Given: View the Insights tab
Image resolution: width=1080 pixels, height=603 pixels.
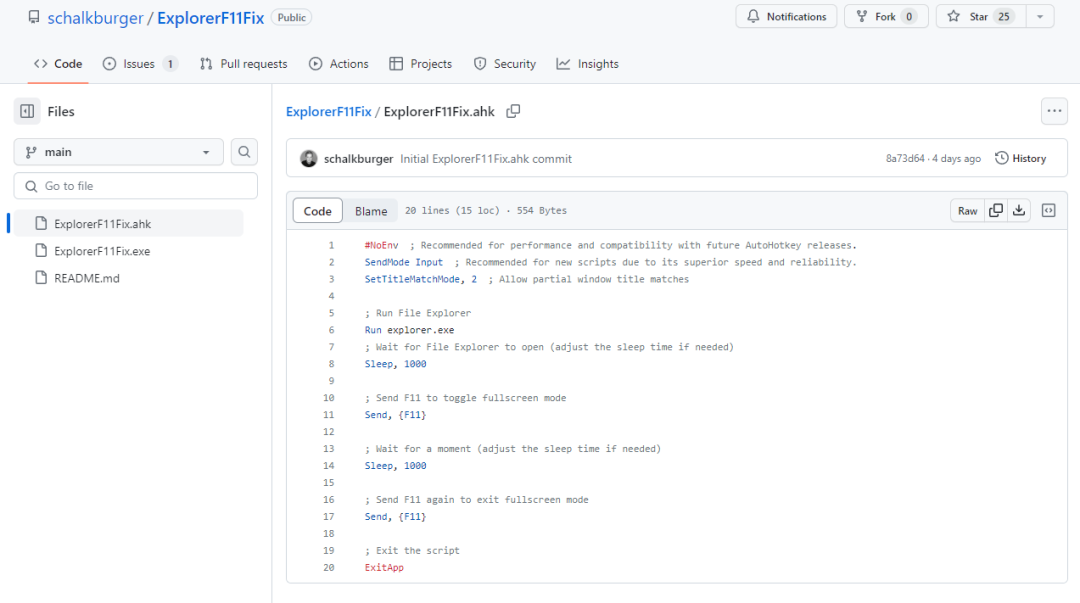Looking at the screenshot, I should tap(588, 64).
